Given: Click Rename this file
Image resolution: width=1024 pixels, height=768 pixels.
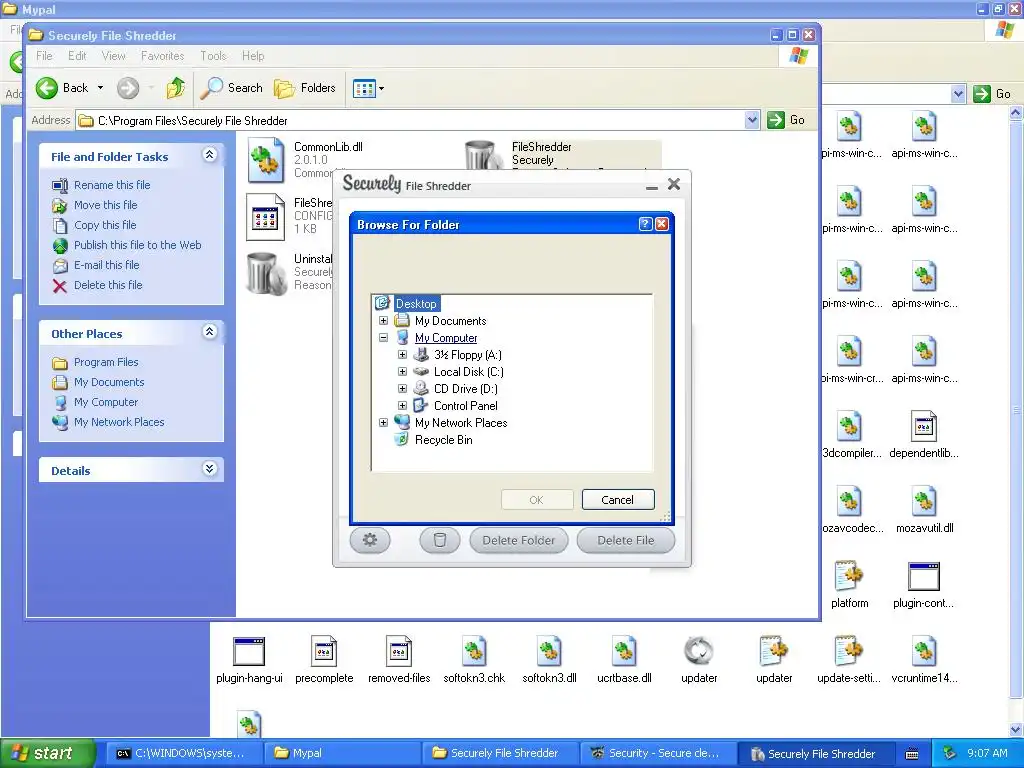Looking at the screenshot, I should 112,185.
